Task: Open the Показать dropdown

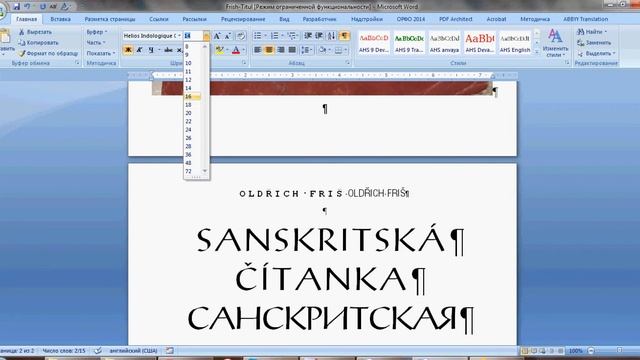Action: [101, 53]
